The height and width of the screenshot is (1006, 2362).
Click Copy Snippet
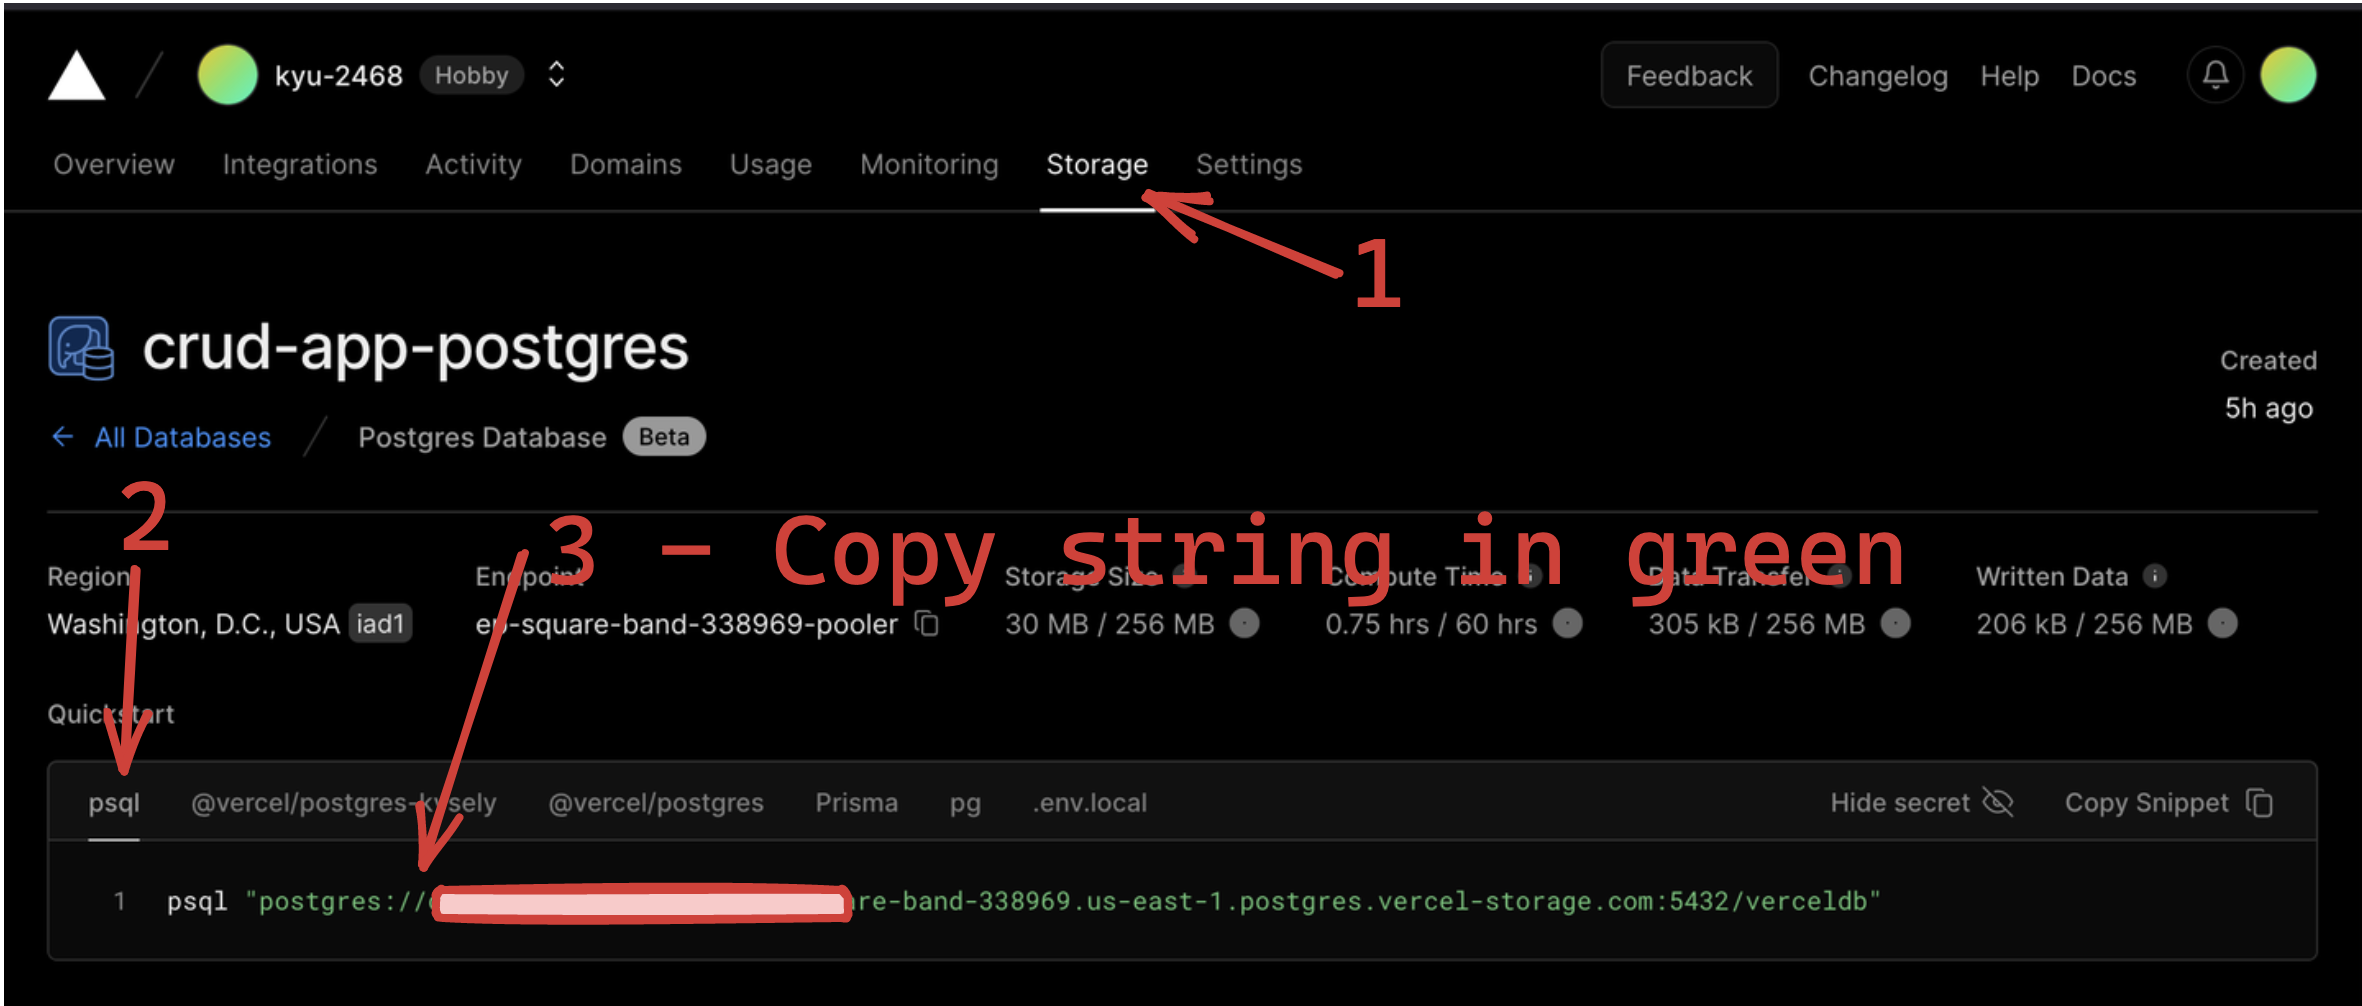point(2169,803)
